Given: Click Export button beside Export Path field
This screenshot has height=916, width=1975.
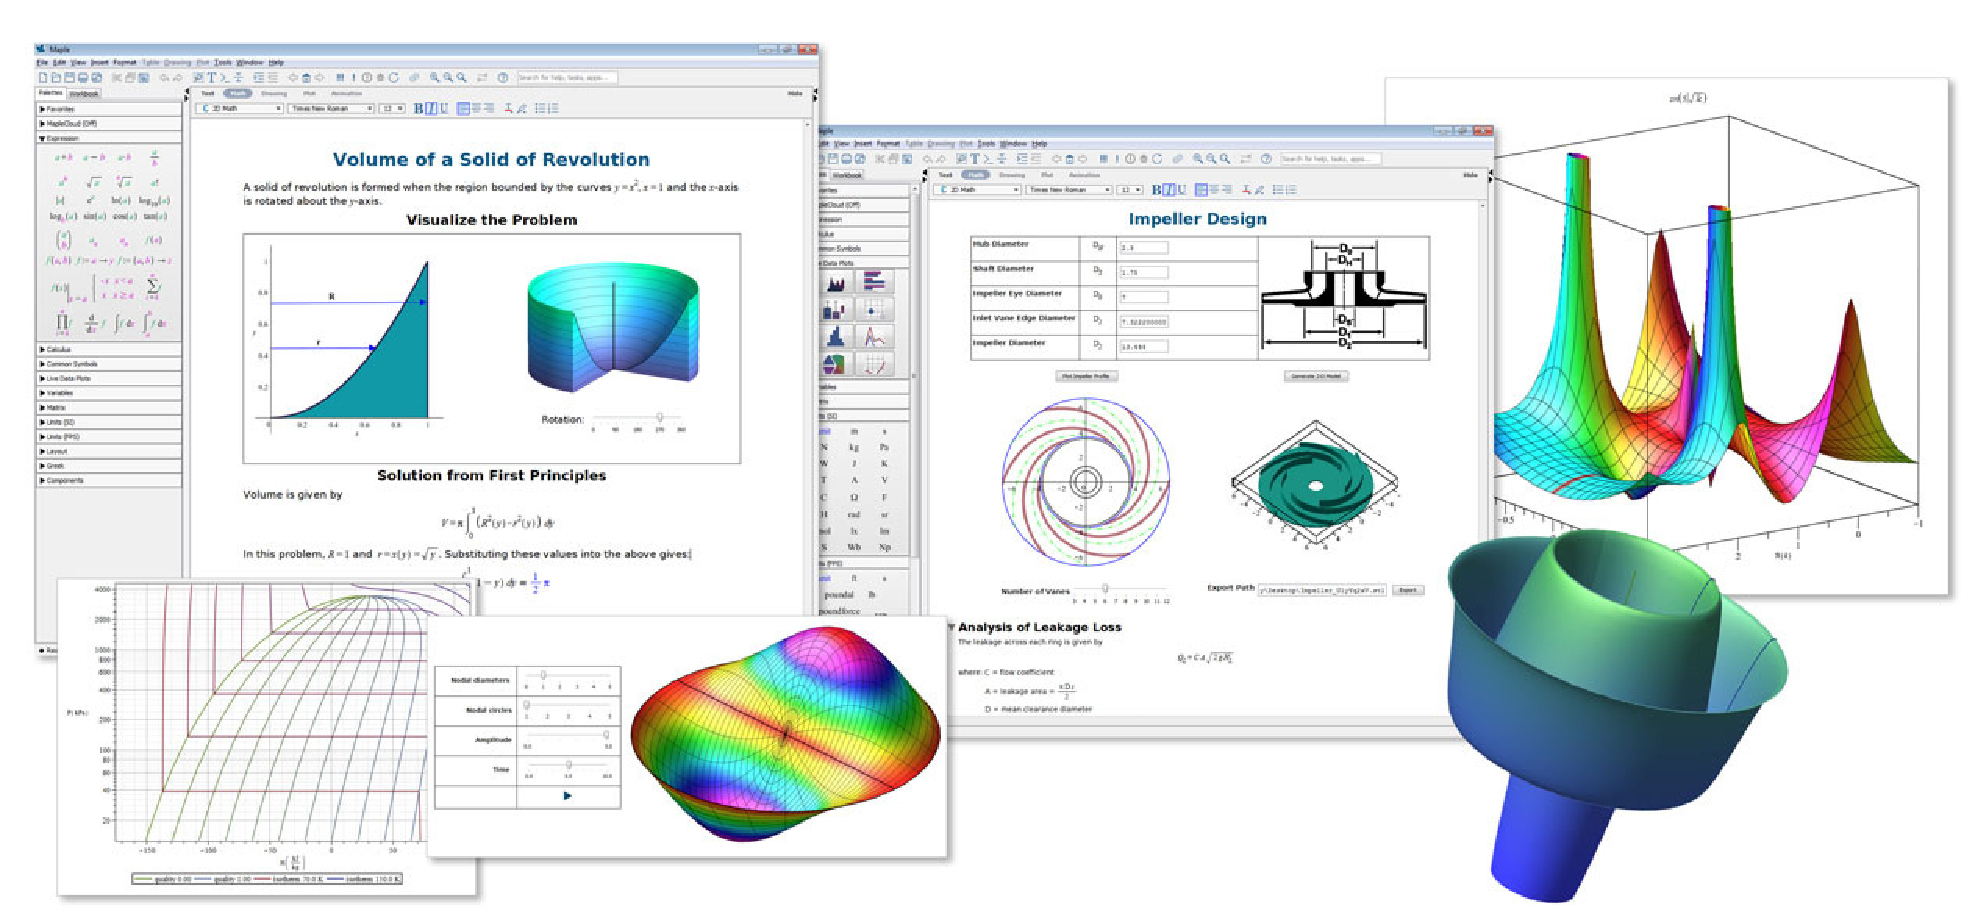Looking at the screenshot, I should pos(1407,590).
